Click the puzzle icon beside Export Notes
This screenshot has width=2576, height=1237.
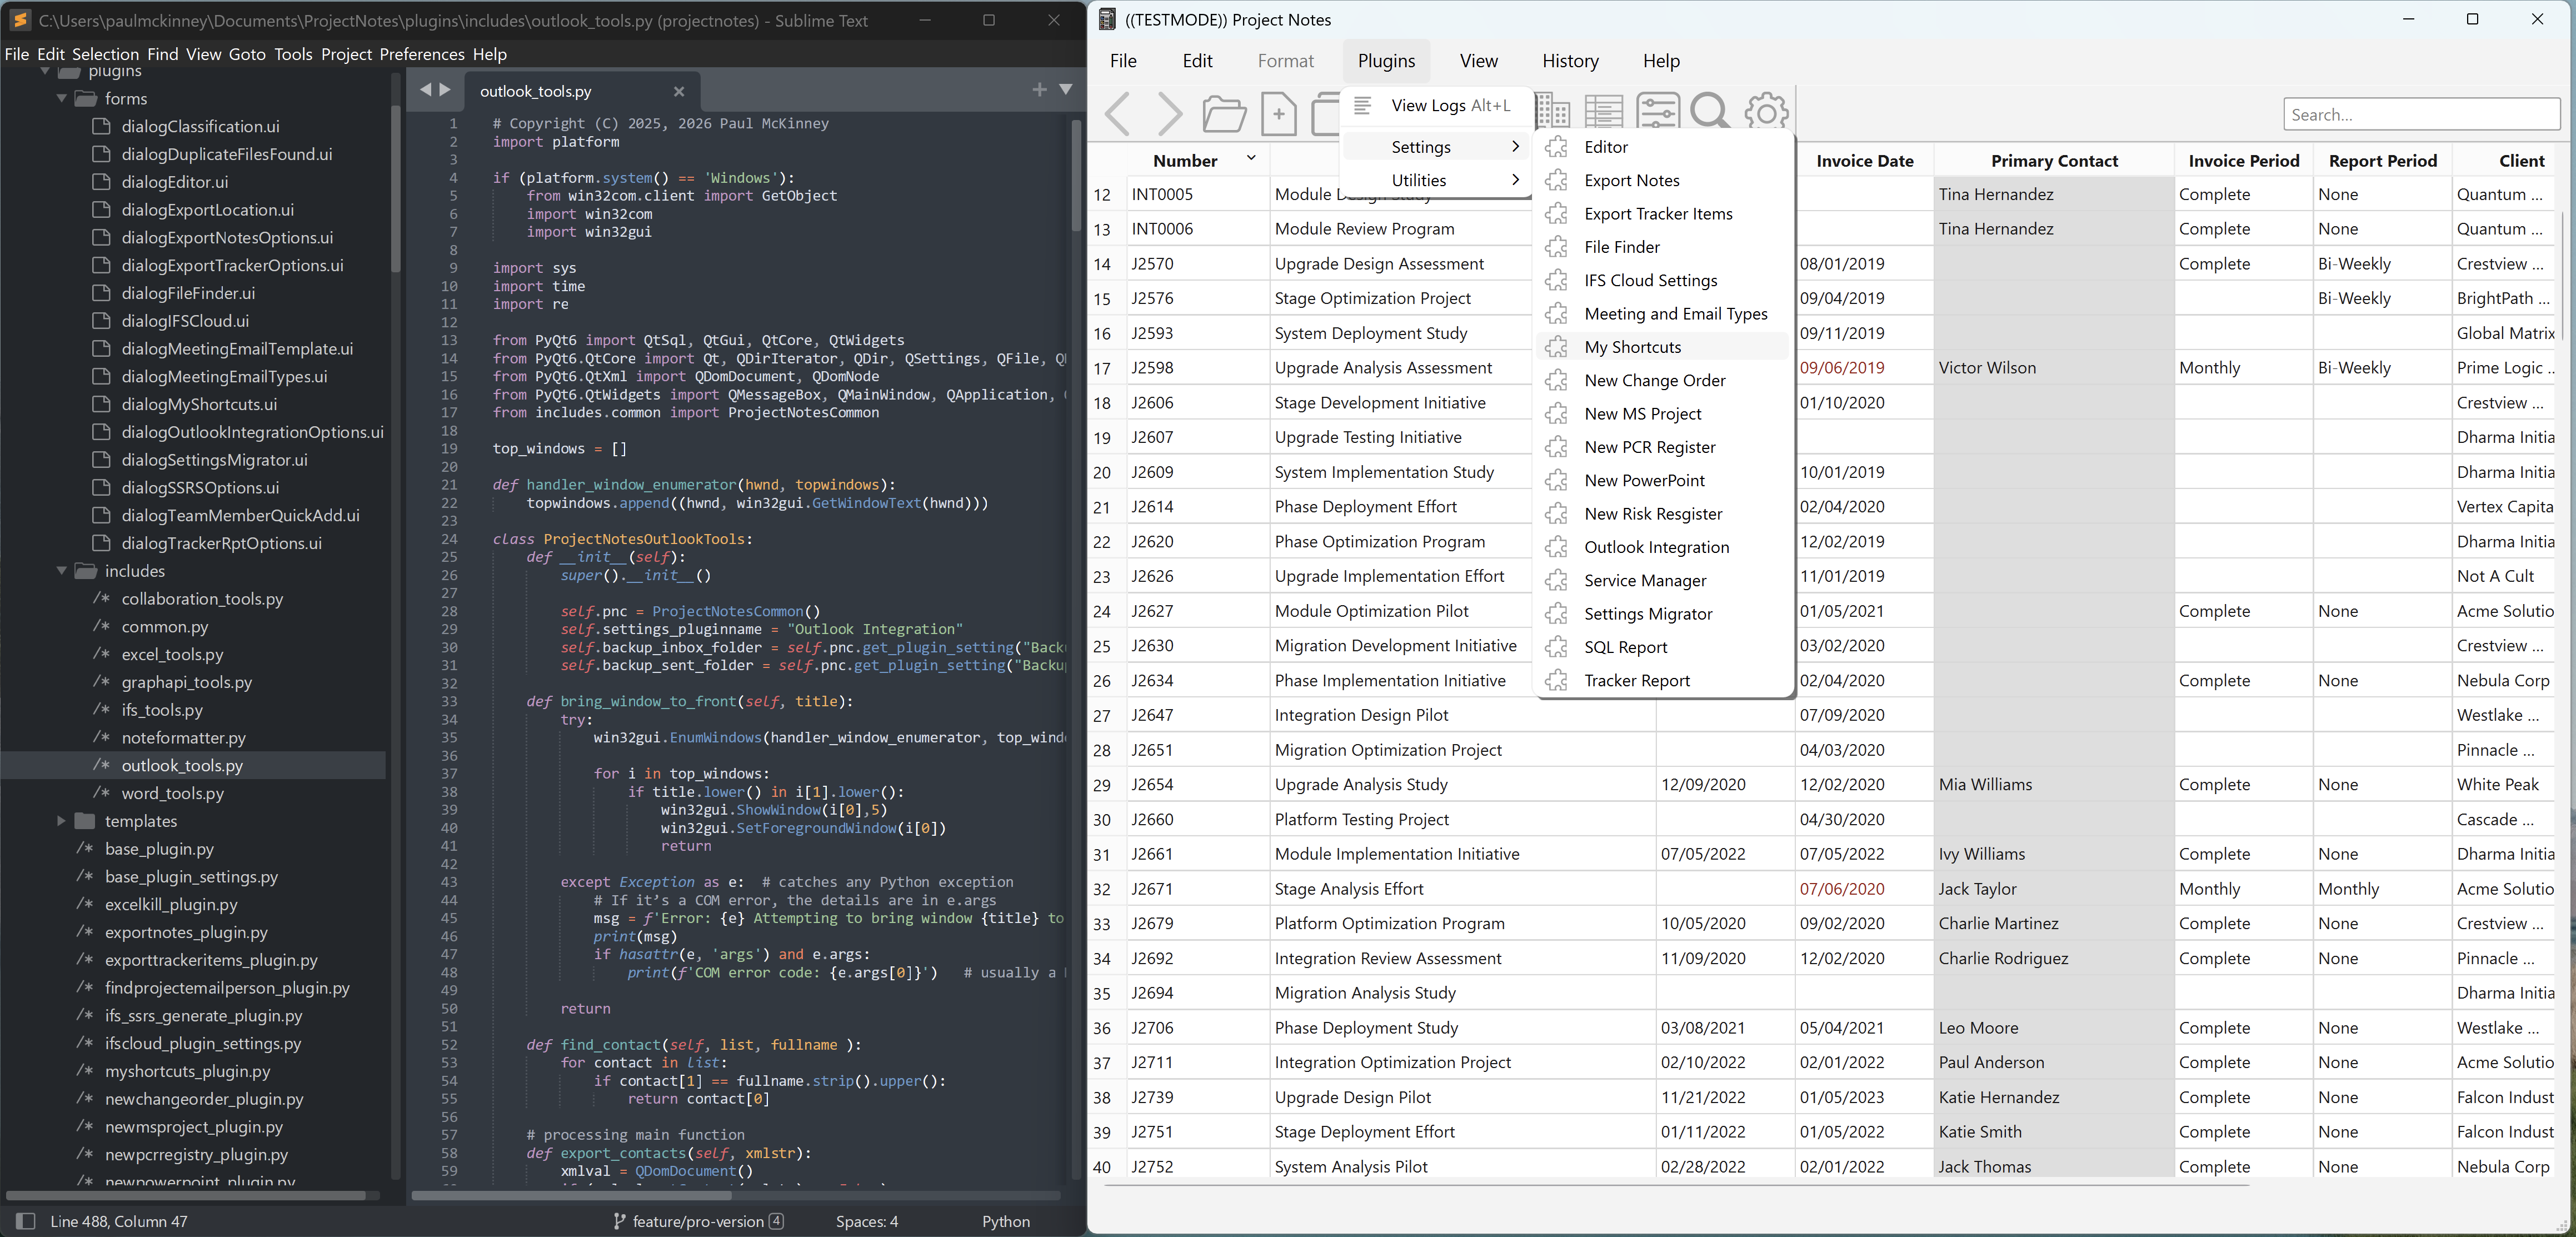1556,180
